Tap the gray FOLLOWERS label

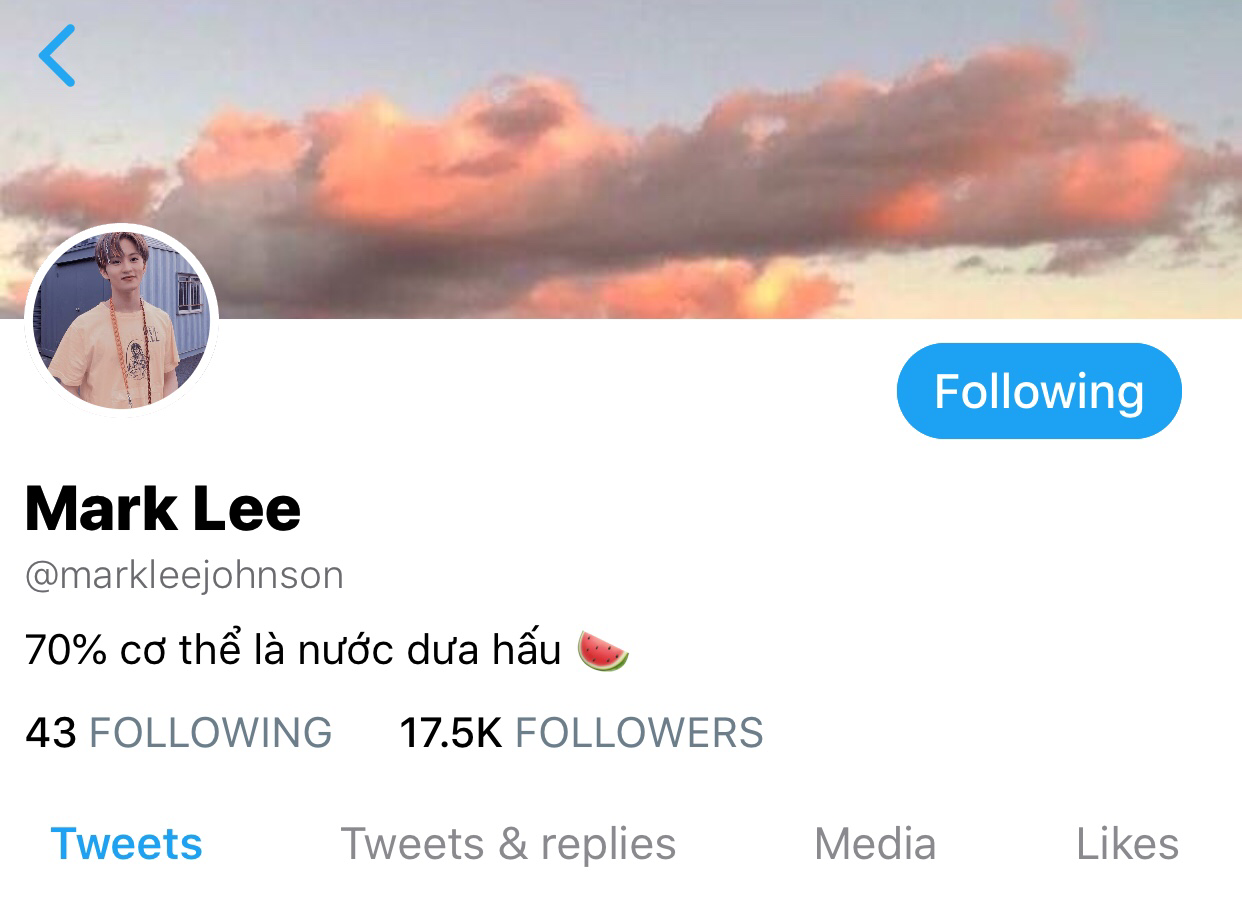[639, 733]
